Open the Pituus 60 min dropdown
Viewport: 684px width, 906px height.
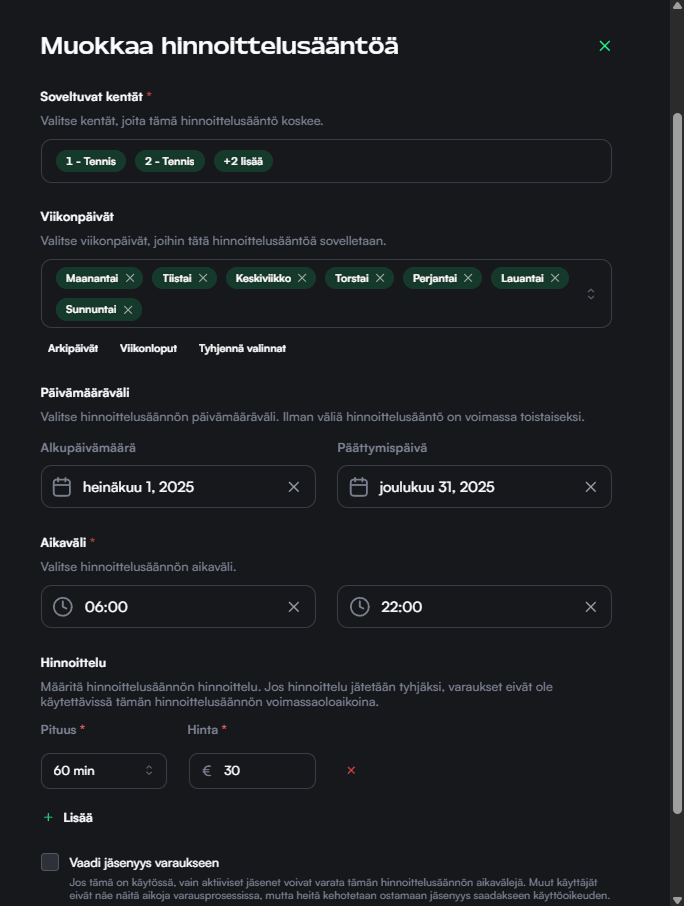coord(104,771)
